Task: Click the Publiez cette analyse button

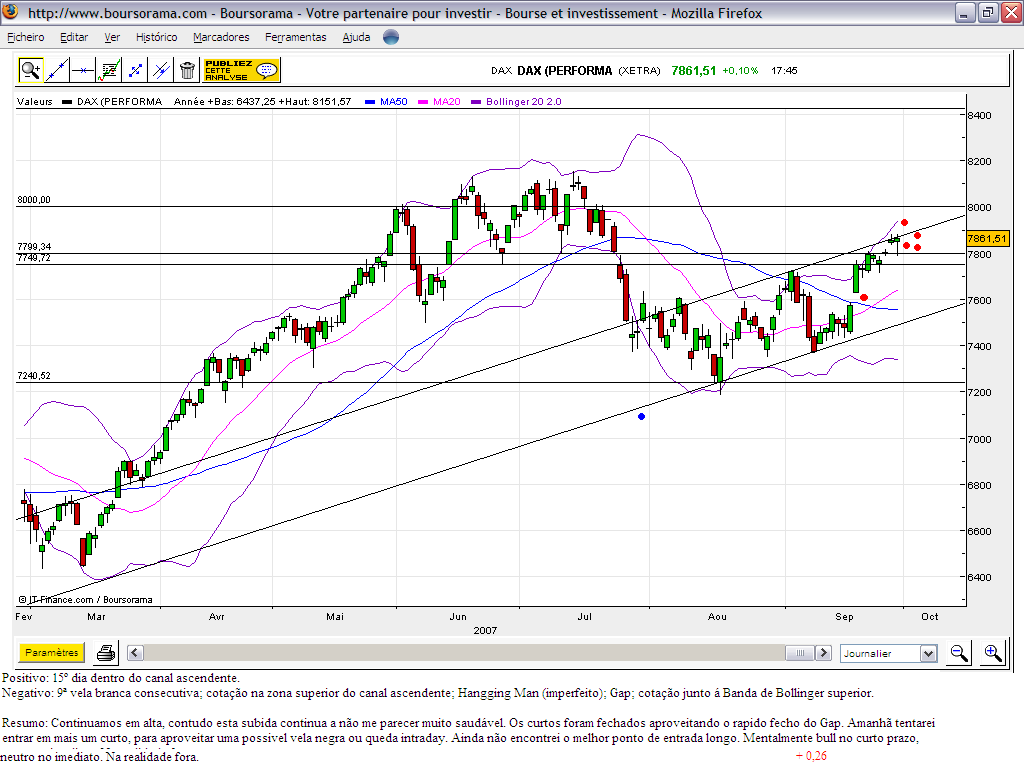Action: pos(241,70)
